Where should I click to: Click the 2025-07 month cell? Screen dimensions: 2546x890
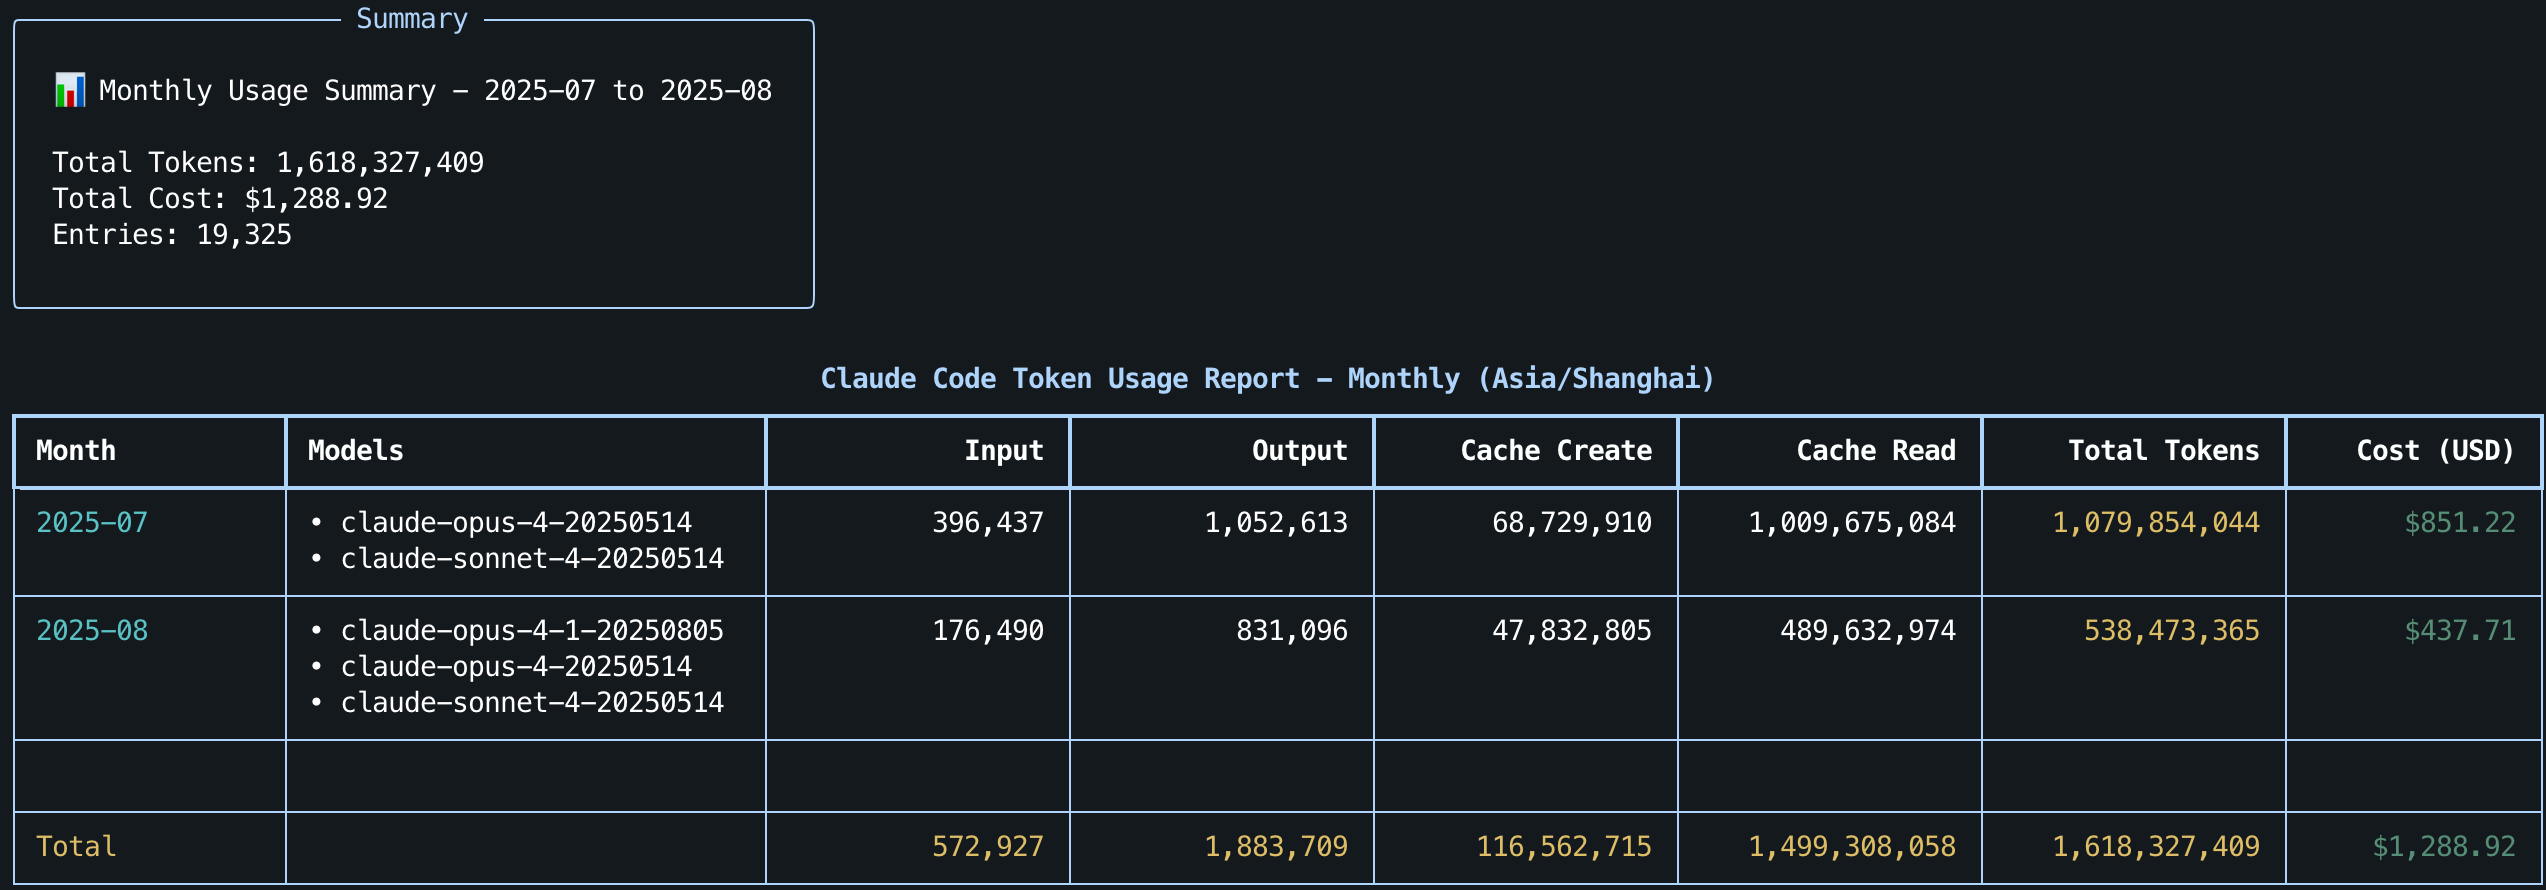[92, 523]
